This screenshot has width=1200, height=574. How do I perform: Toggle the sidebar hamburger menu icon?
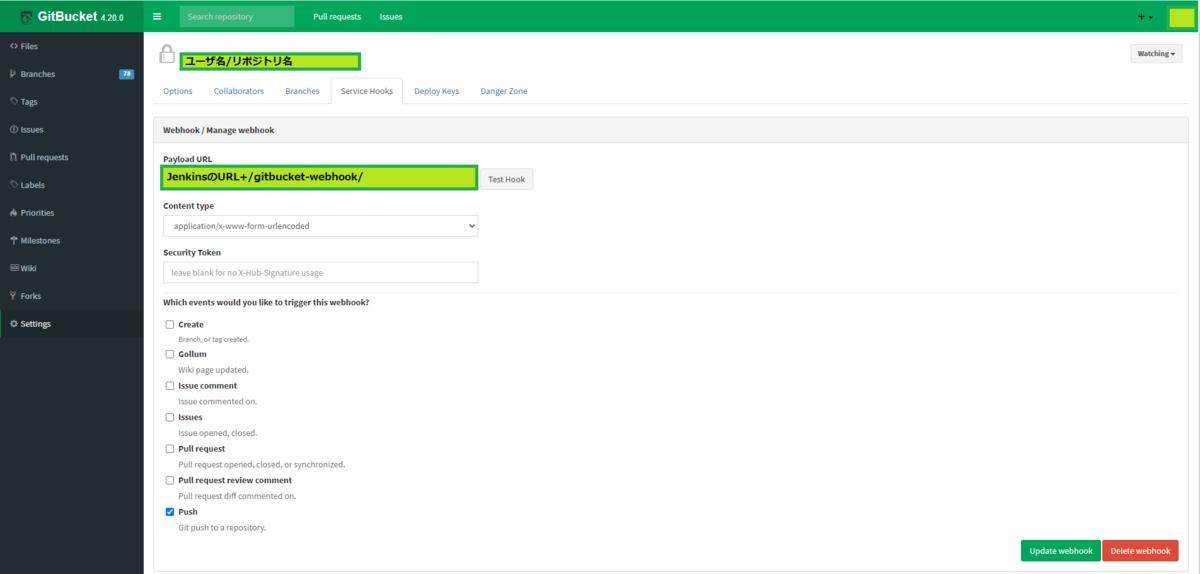pos(157,17)
